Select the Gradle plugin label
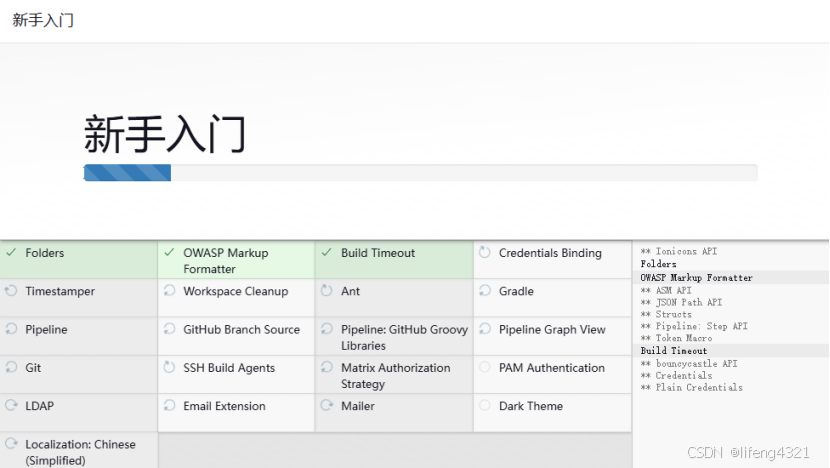830x468 pixels. [516, 291]
